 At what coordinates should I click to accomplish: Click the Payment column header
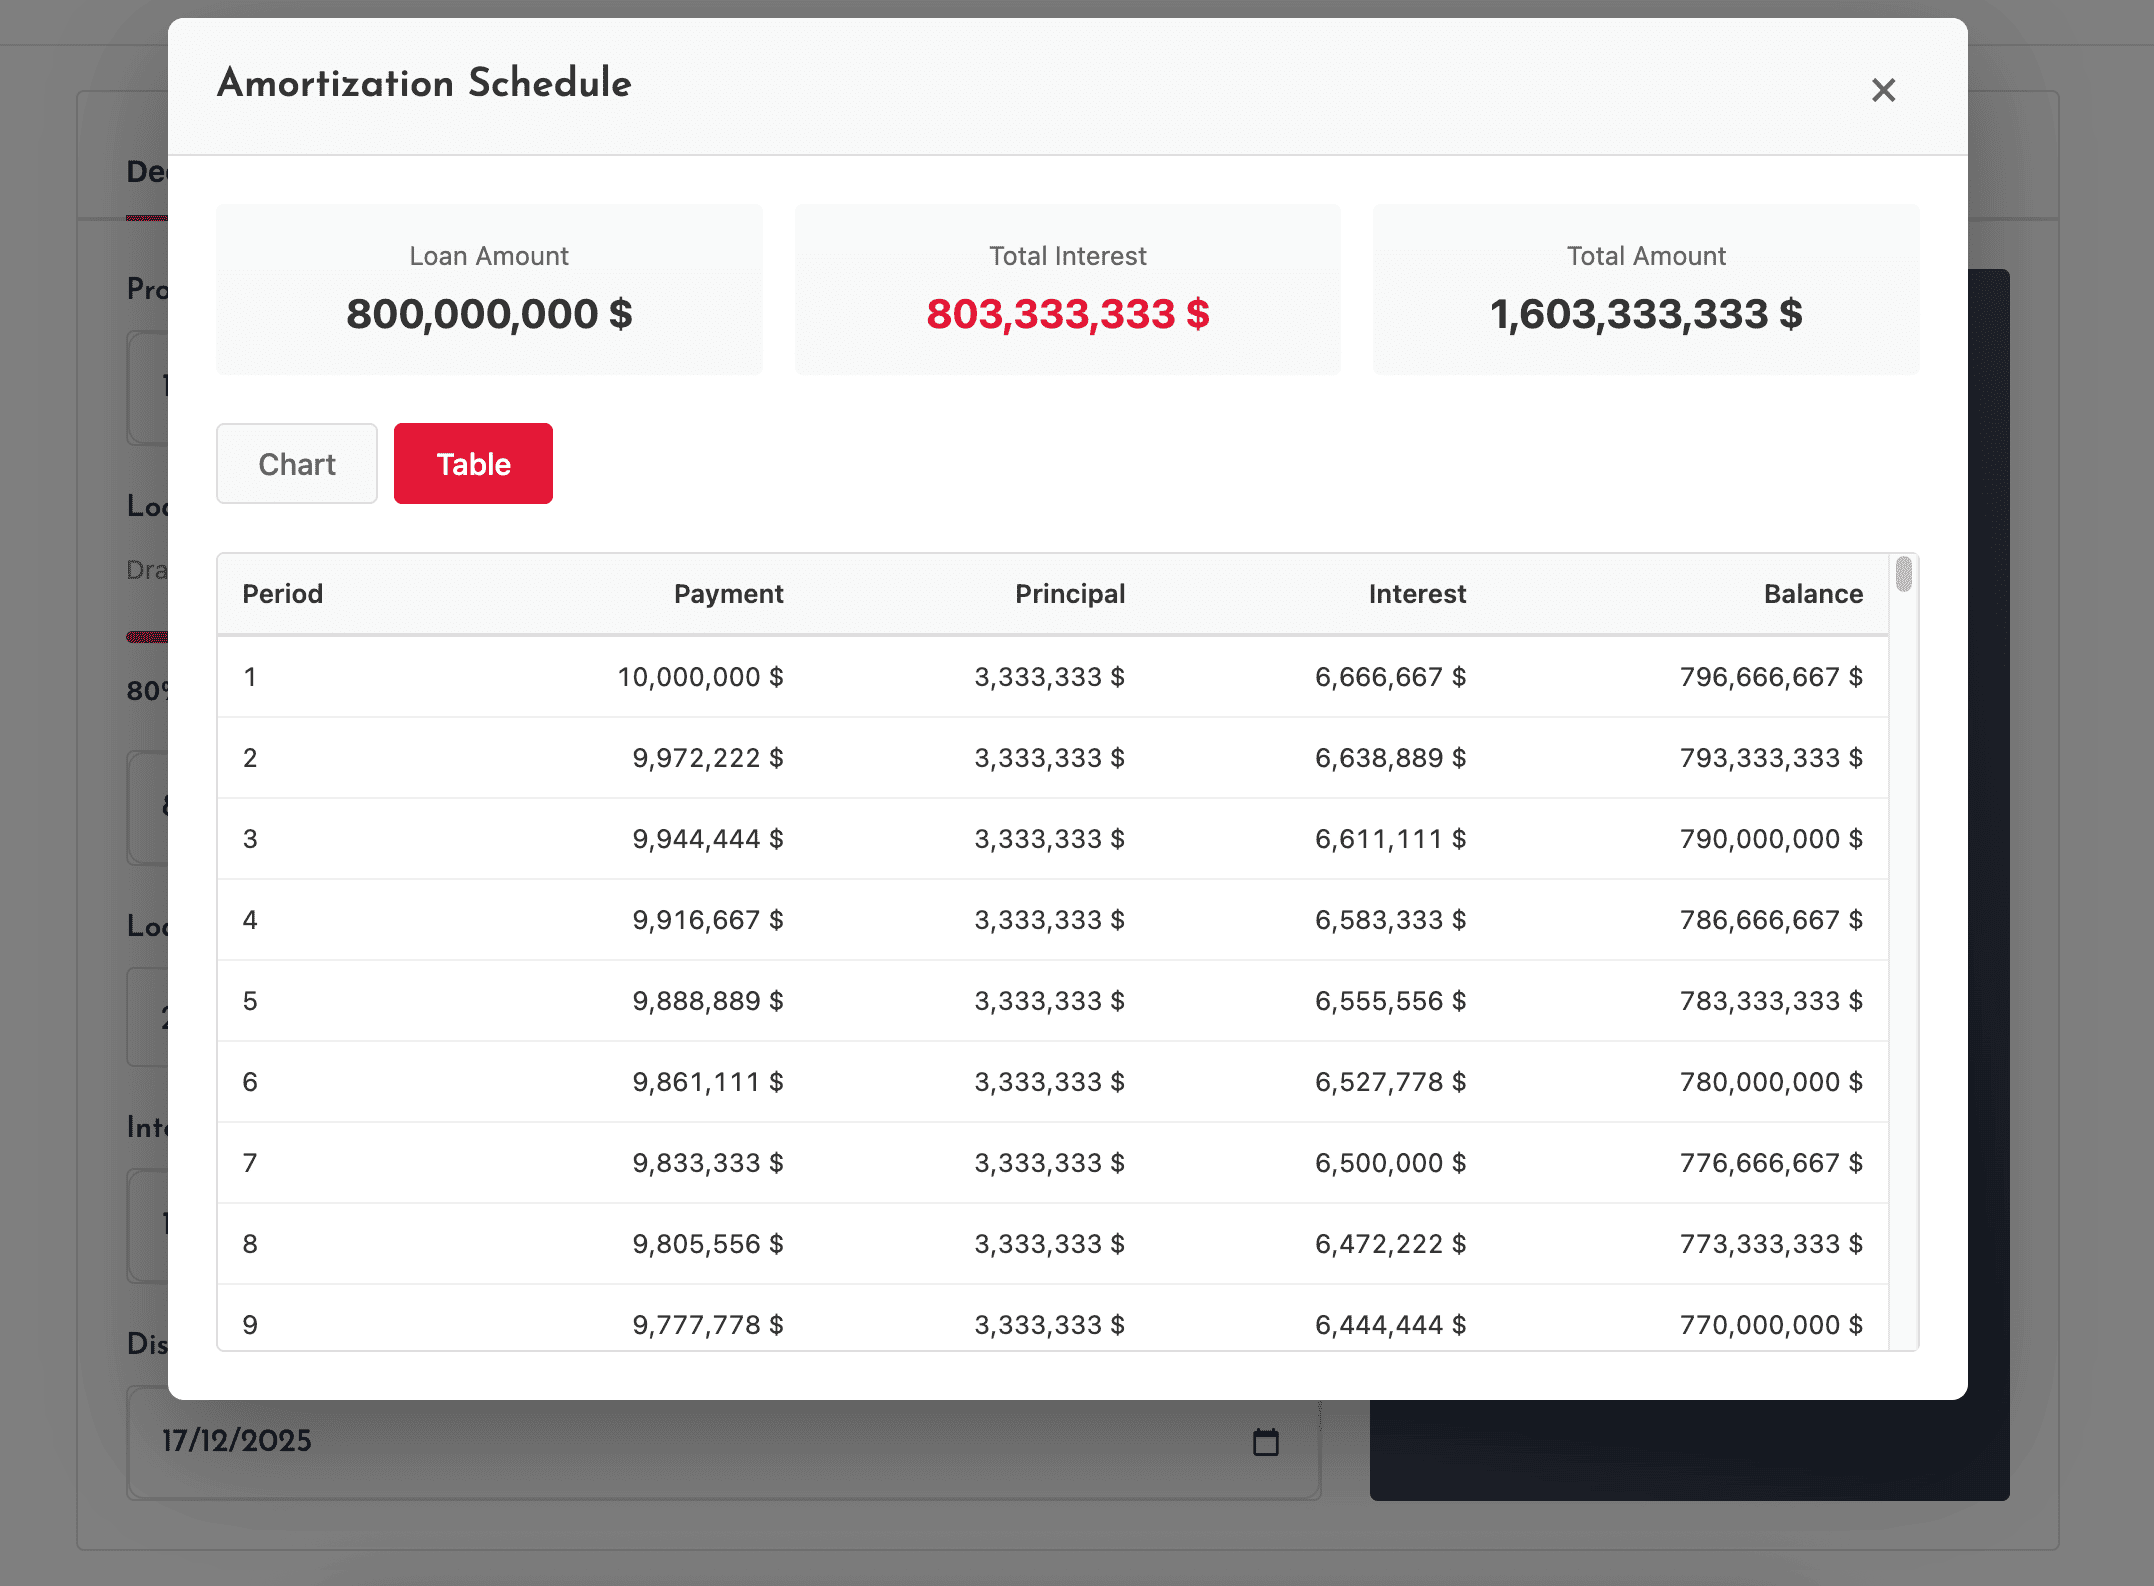coord(728,594)
